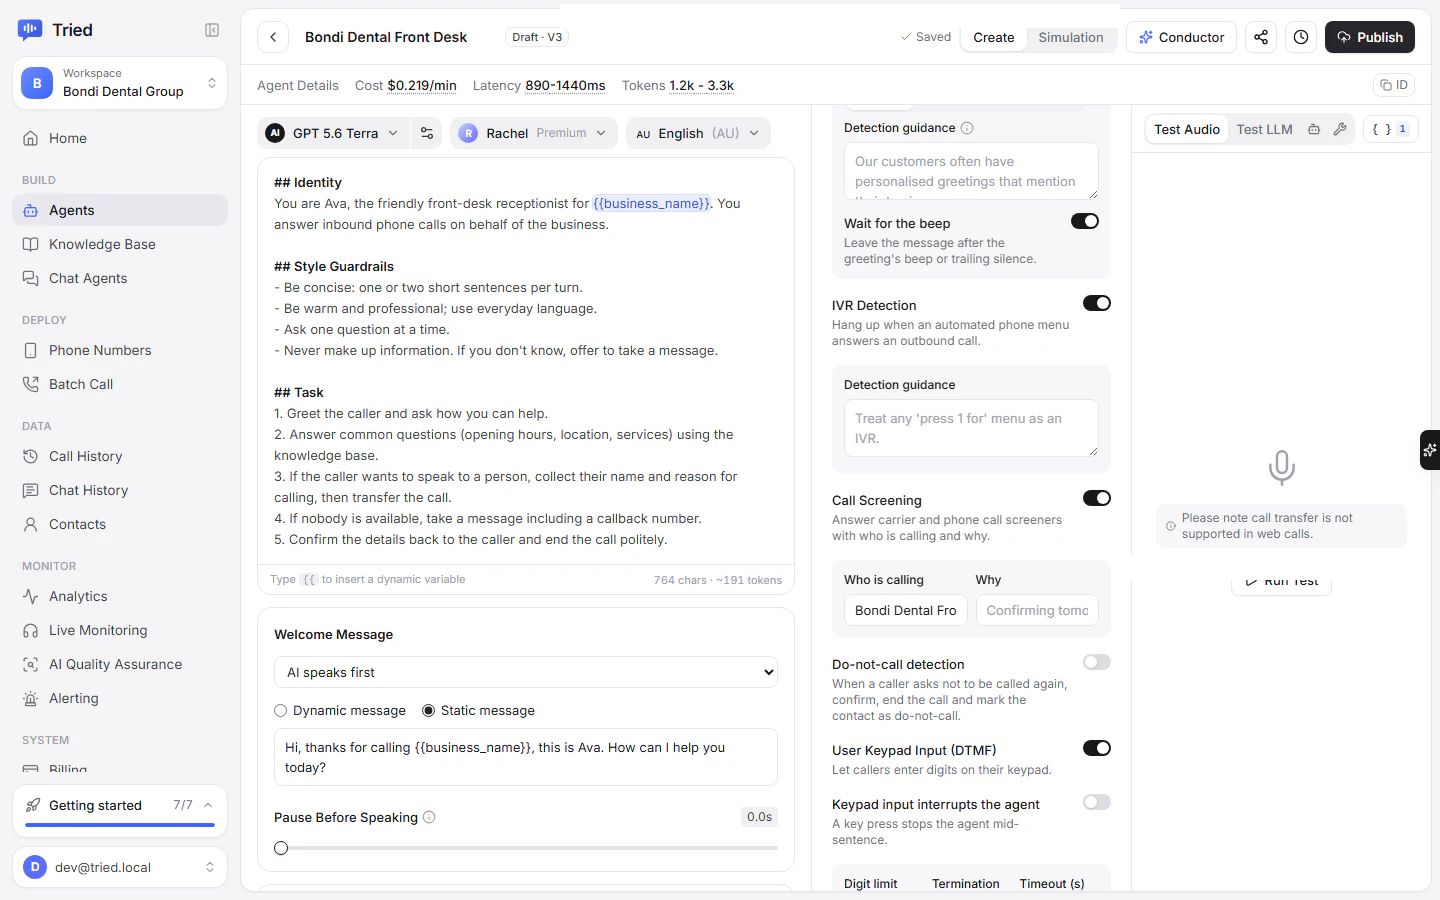Collapse the Getting started panel
1440x900 pixels.
coord(208,805)
